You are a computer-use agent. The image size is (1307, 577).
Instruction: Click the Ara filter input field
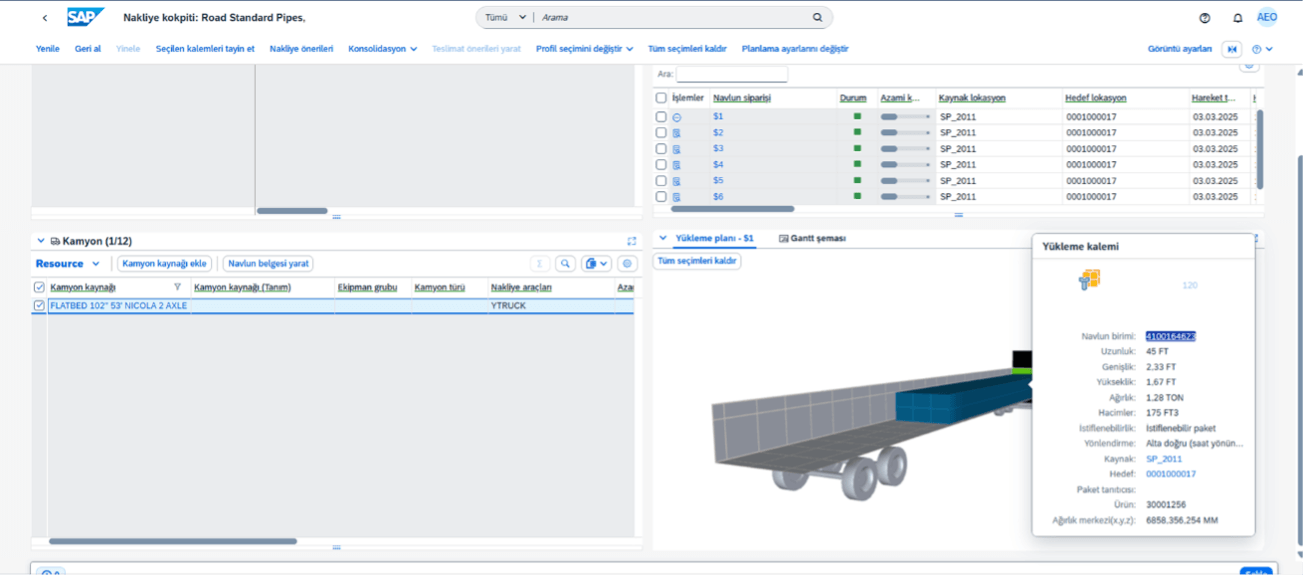pyautogui.click(x=732, y=74)
